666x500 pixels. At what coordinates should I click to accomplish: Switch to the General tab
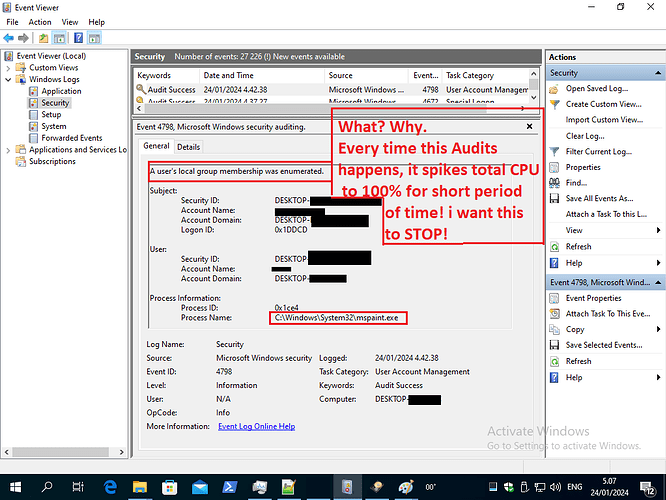[156, 146]
